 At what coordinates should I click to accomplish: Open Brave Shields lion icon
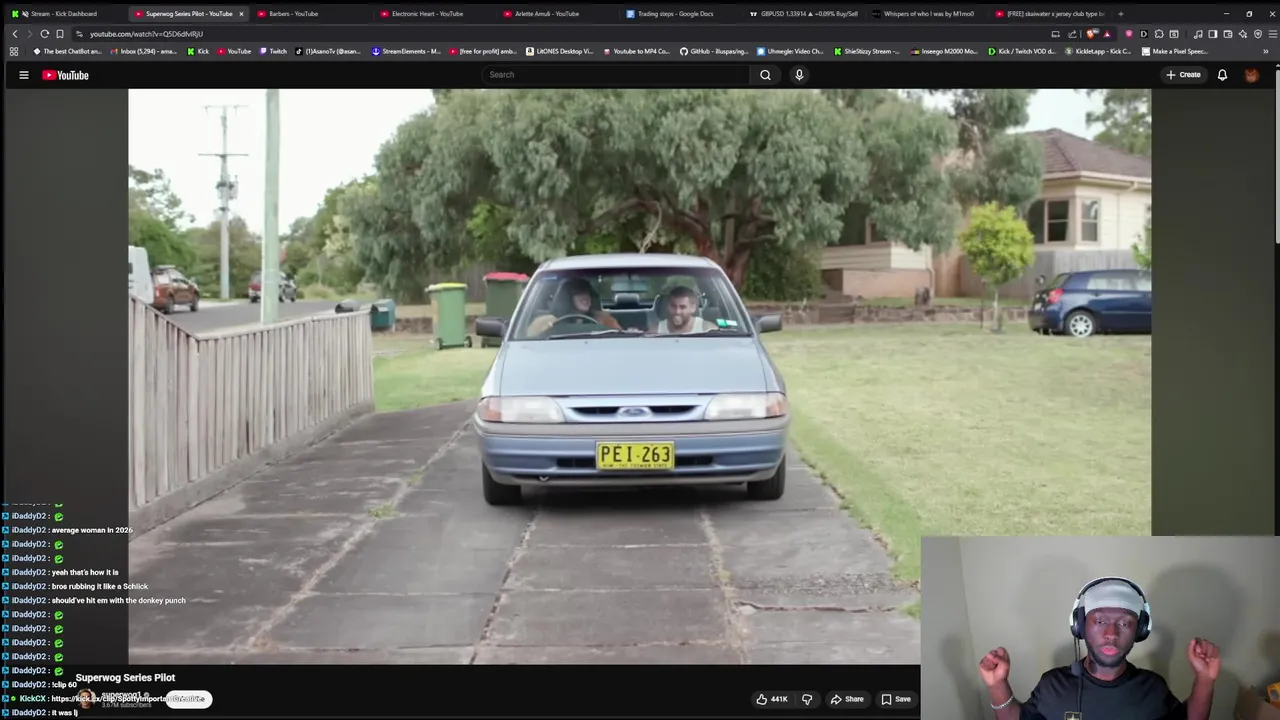coord(1092,34)
